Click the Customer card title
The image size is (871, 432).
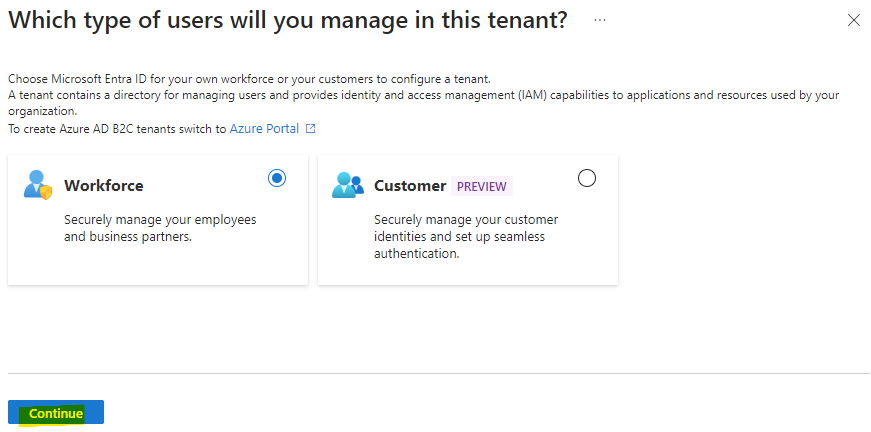410,185
